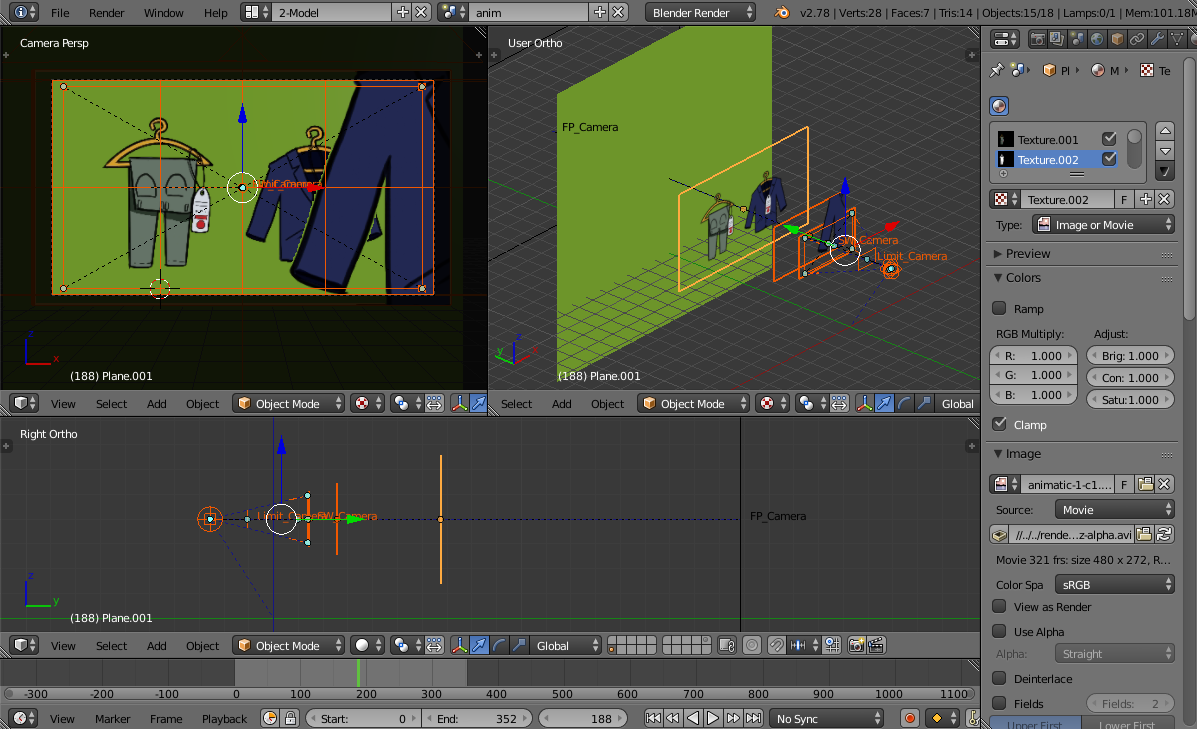Enable the Use Alpha checkbox

[x=999, y=631]
